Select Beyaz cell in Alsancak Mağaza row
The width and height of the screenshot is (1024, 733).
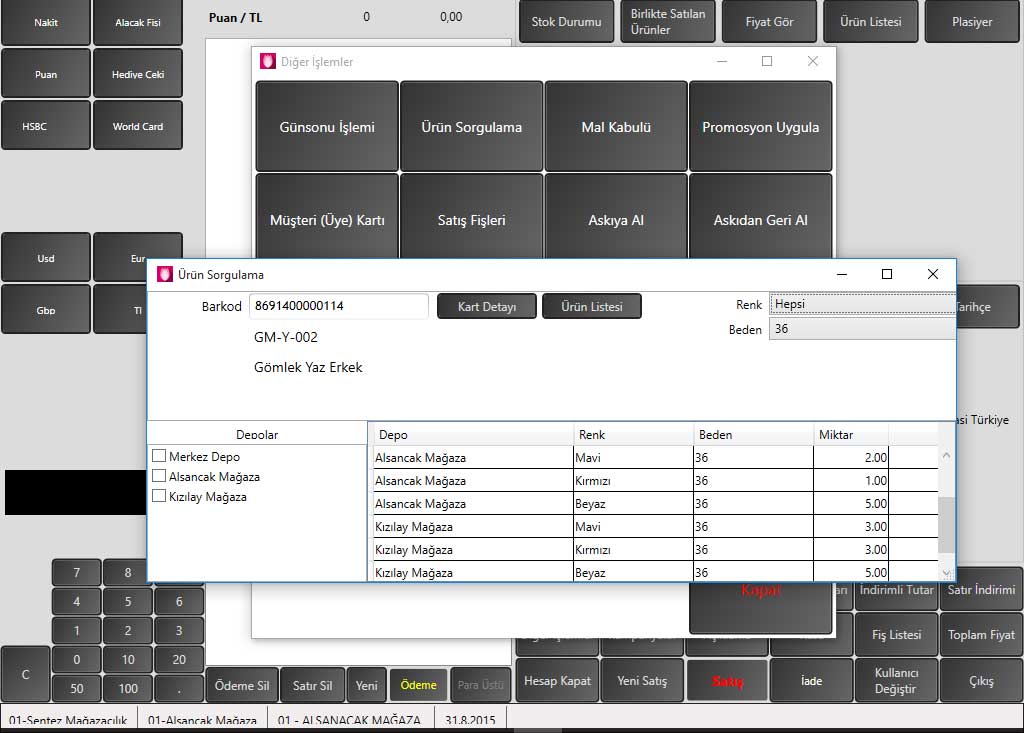633,504
